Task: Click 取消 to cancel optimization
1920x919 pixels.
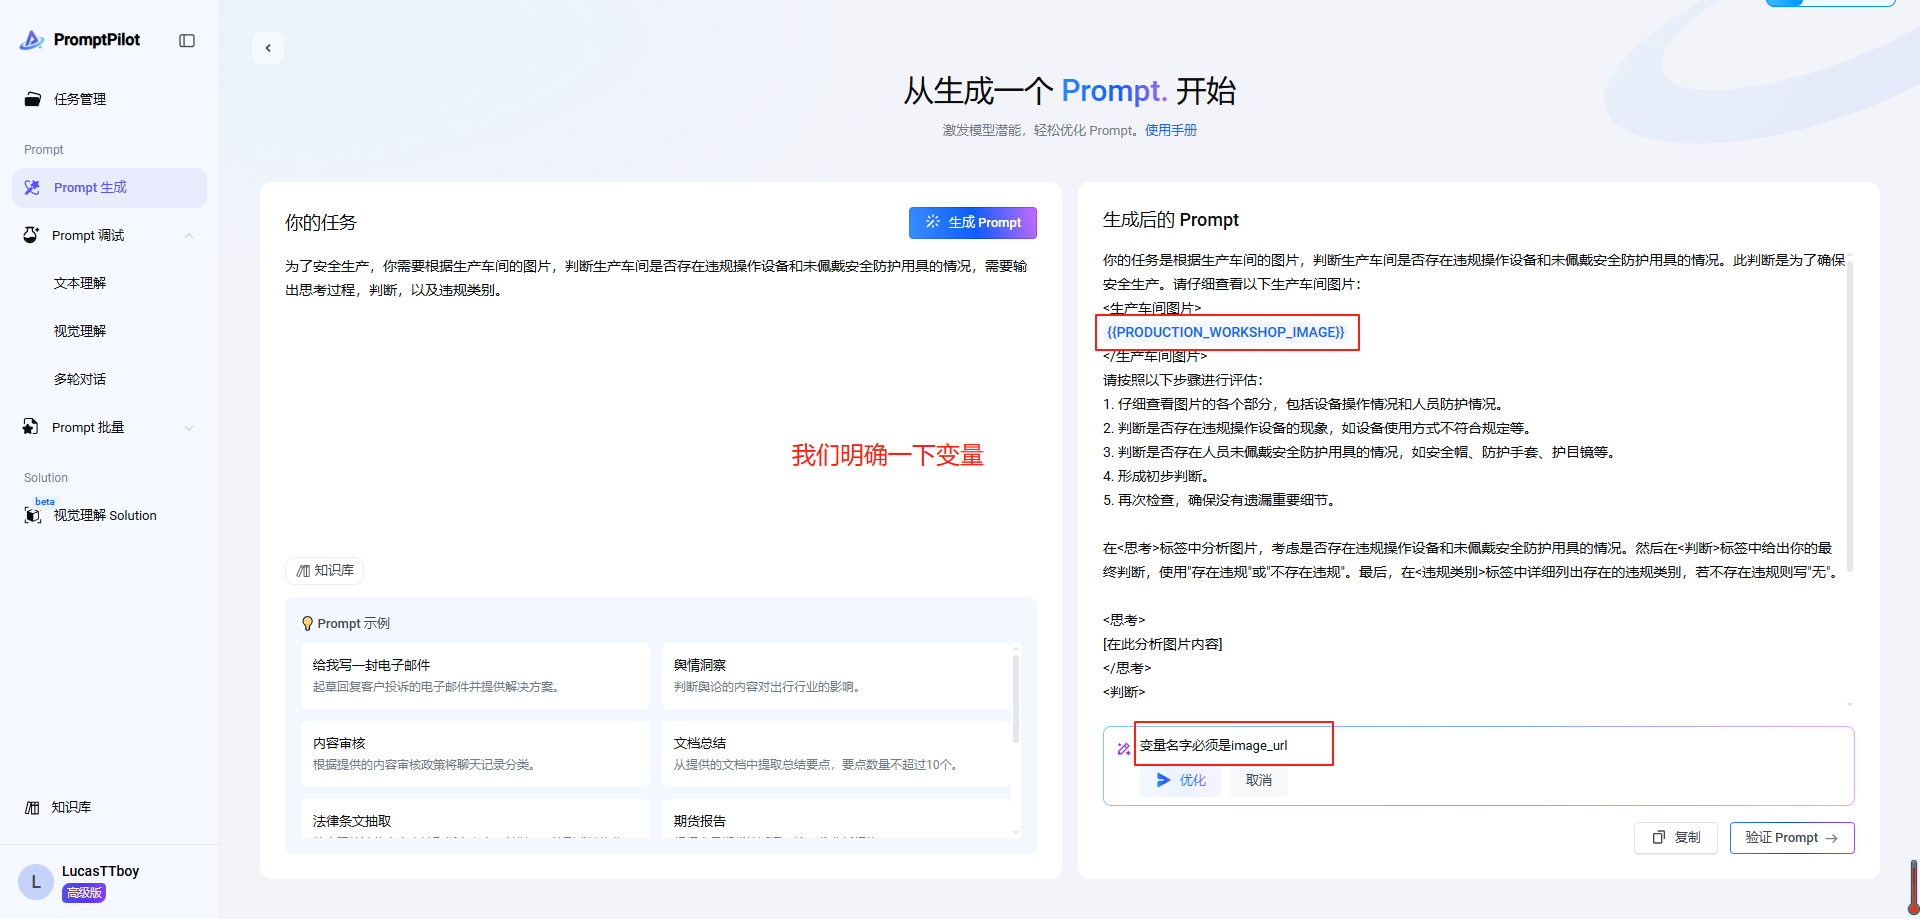Action: coord(1259,781)
